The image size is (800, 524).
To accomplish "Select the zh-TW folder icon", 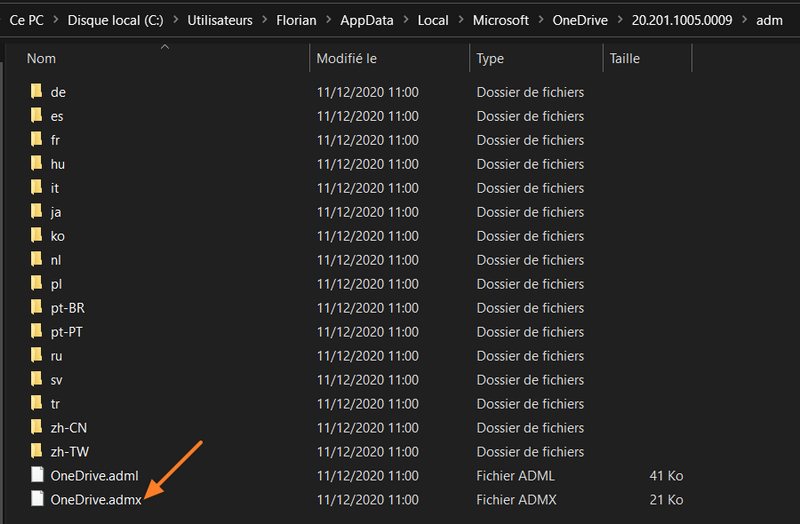I will [x=36, y=451].
